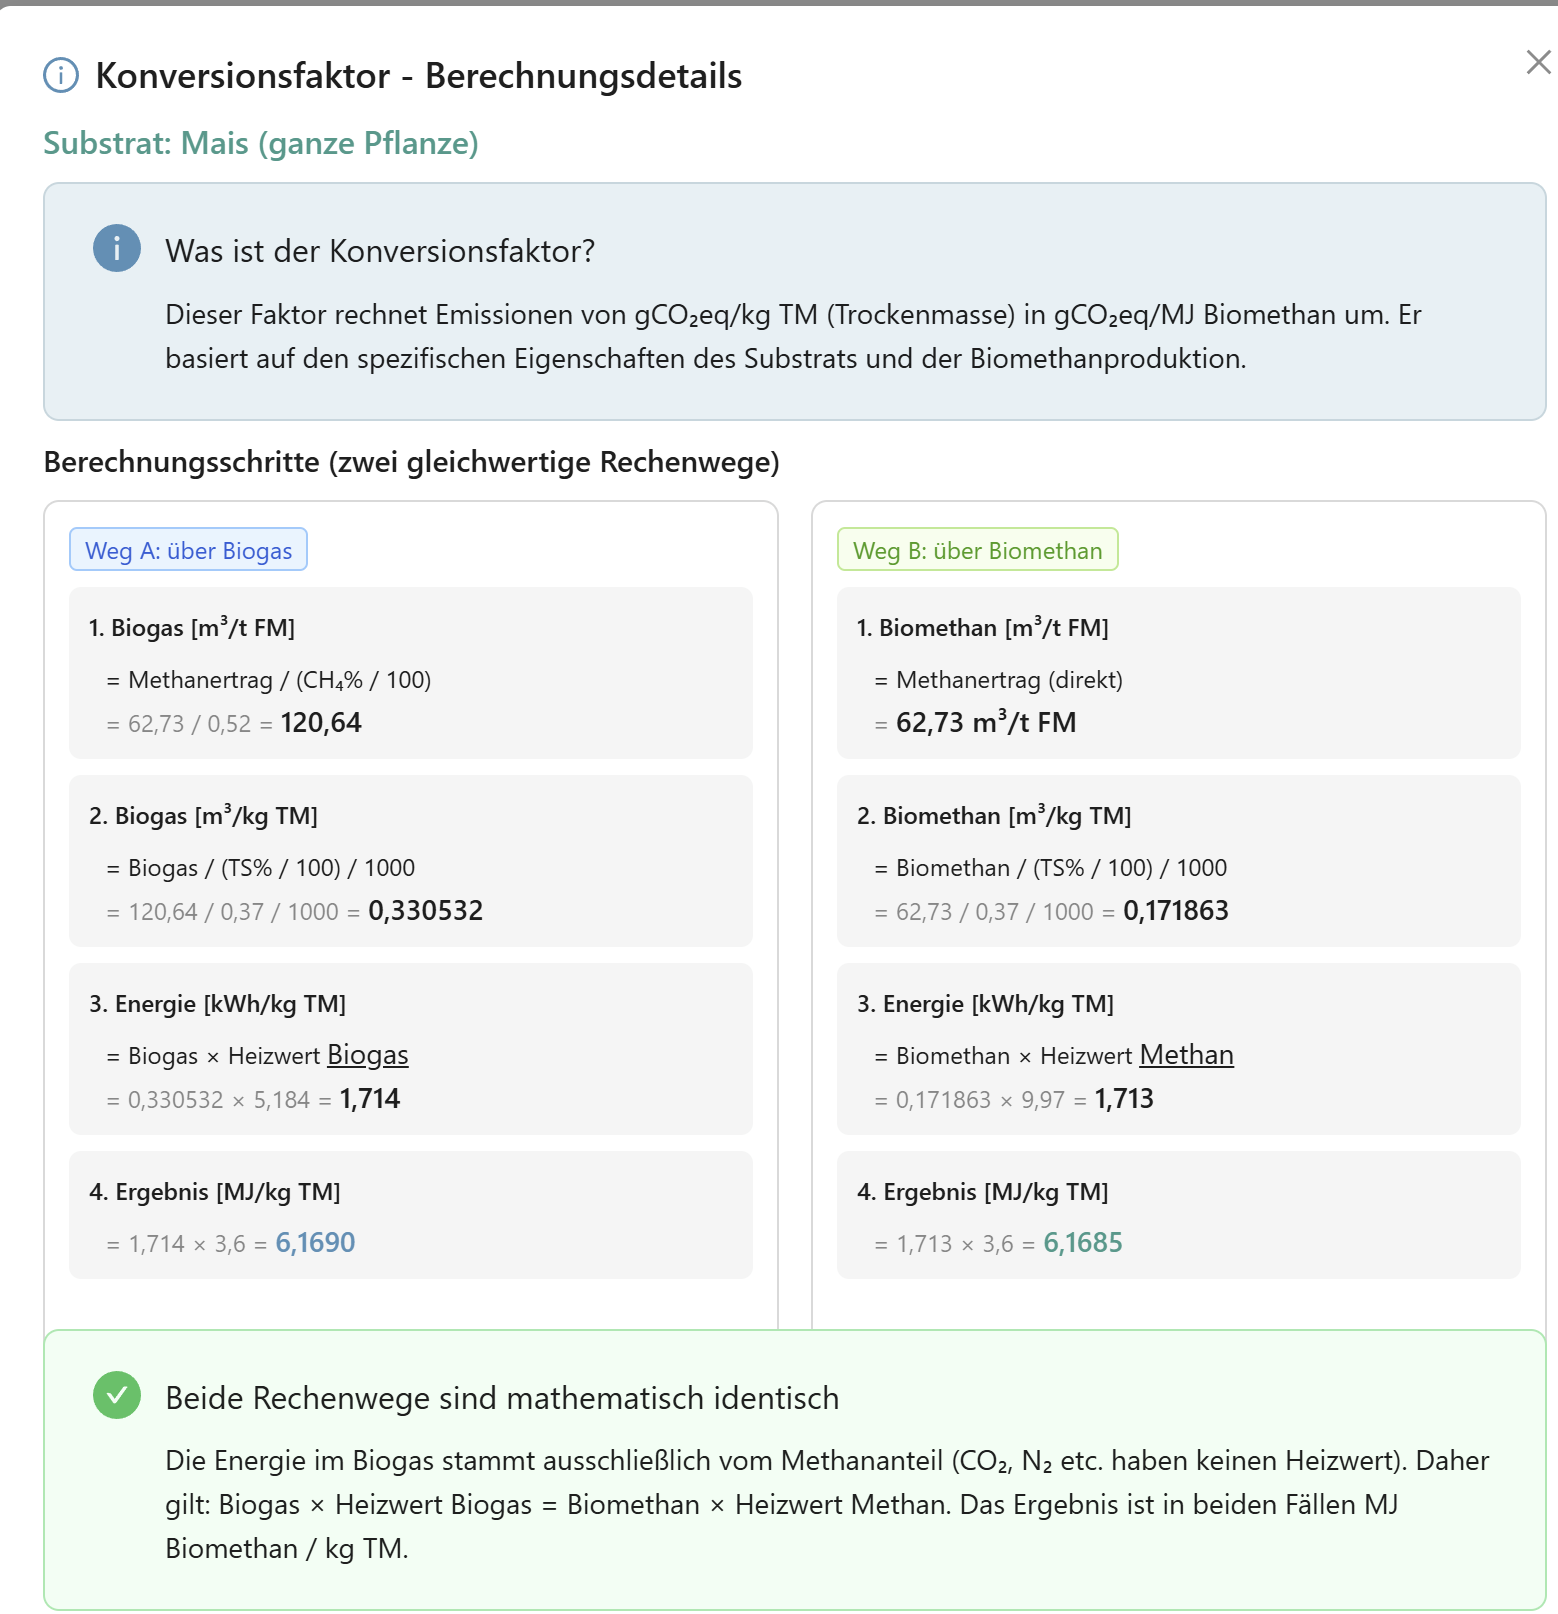Click the green checkmark icon

(116, 1396)
